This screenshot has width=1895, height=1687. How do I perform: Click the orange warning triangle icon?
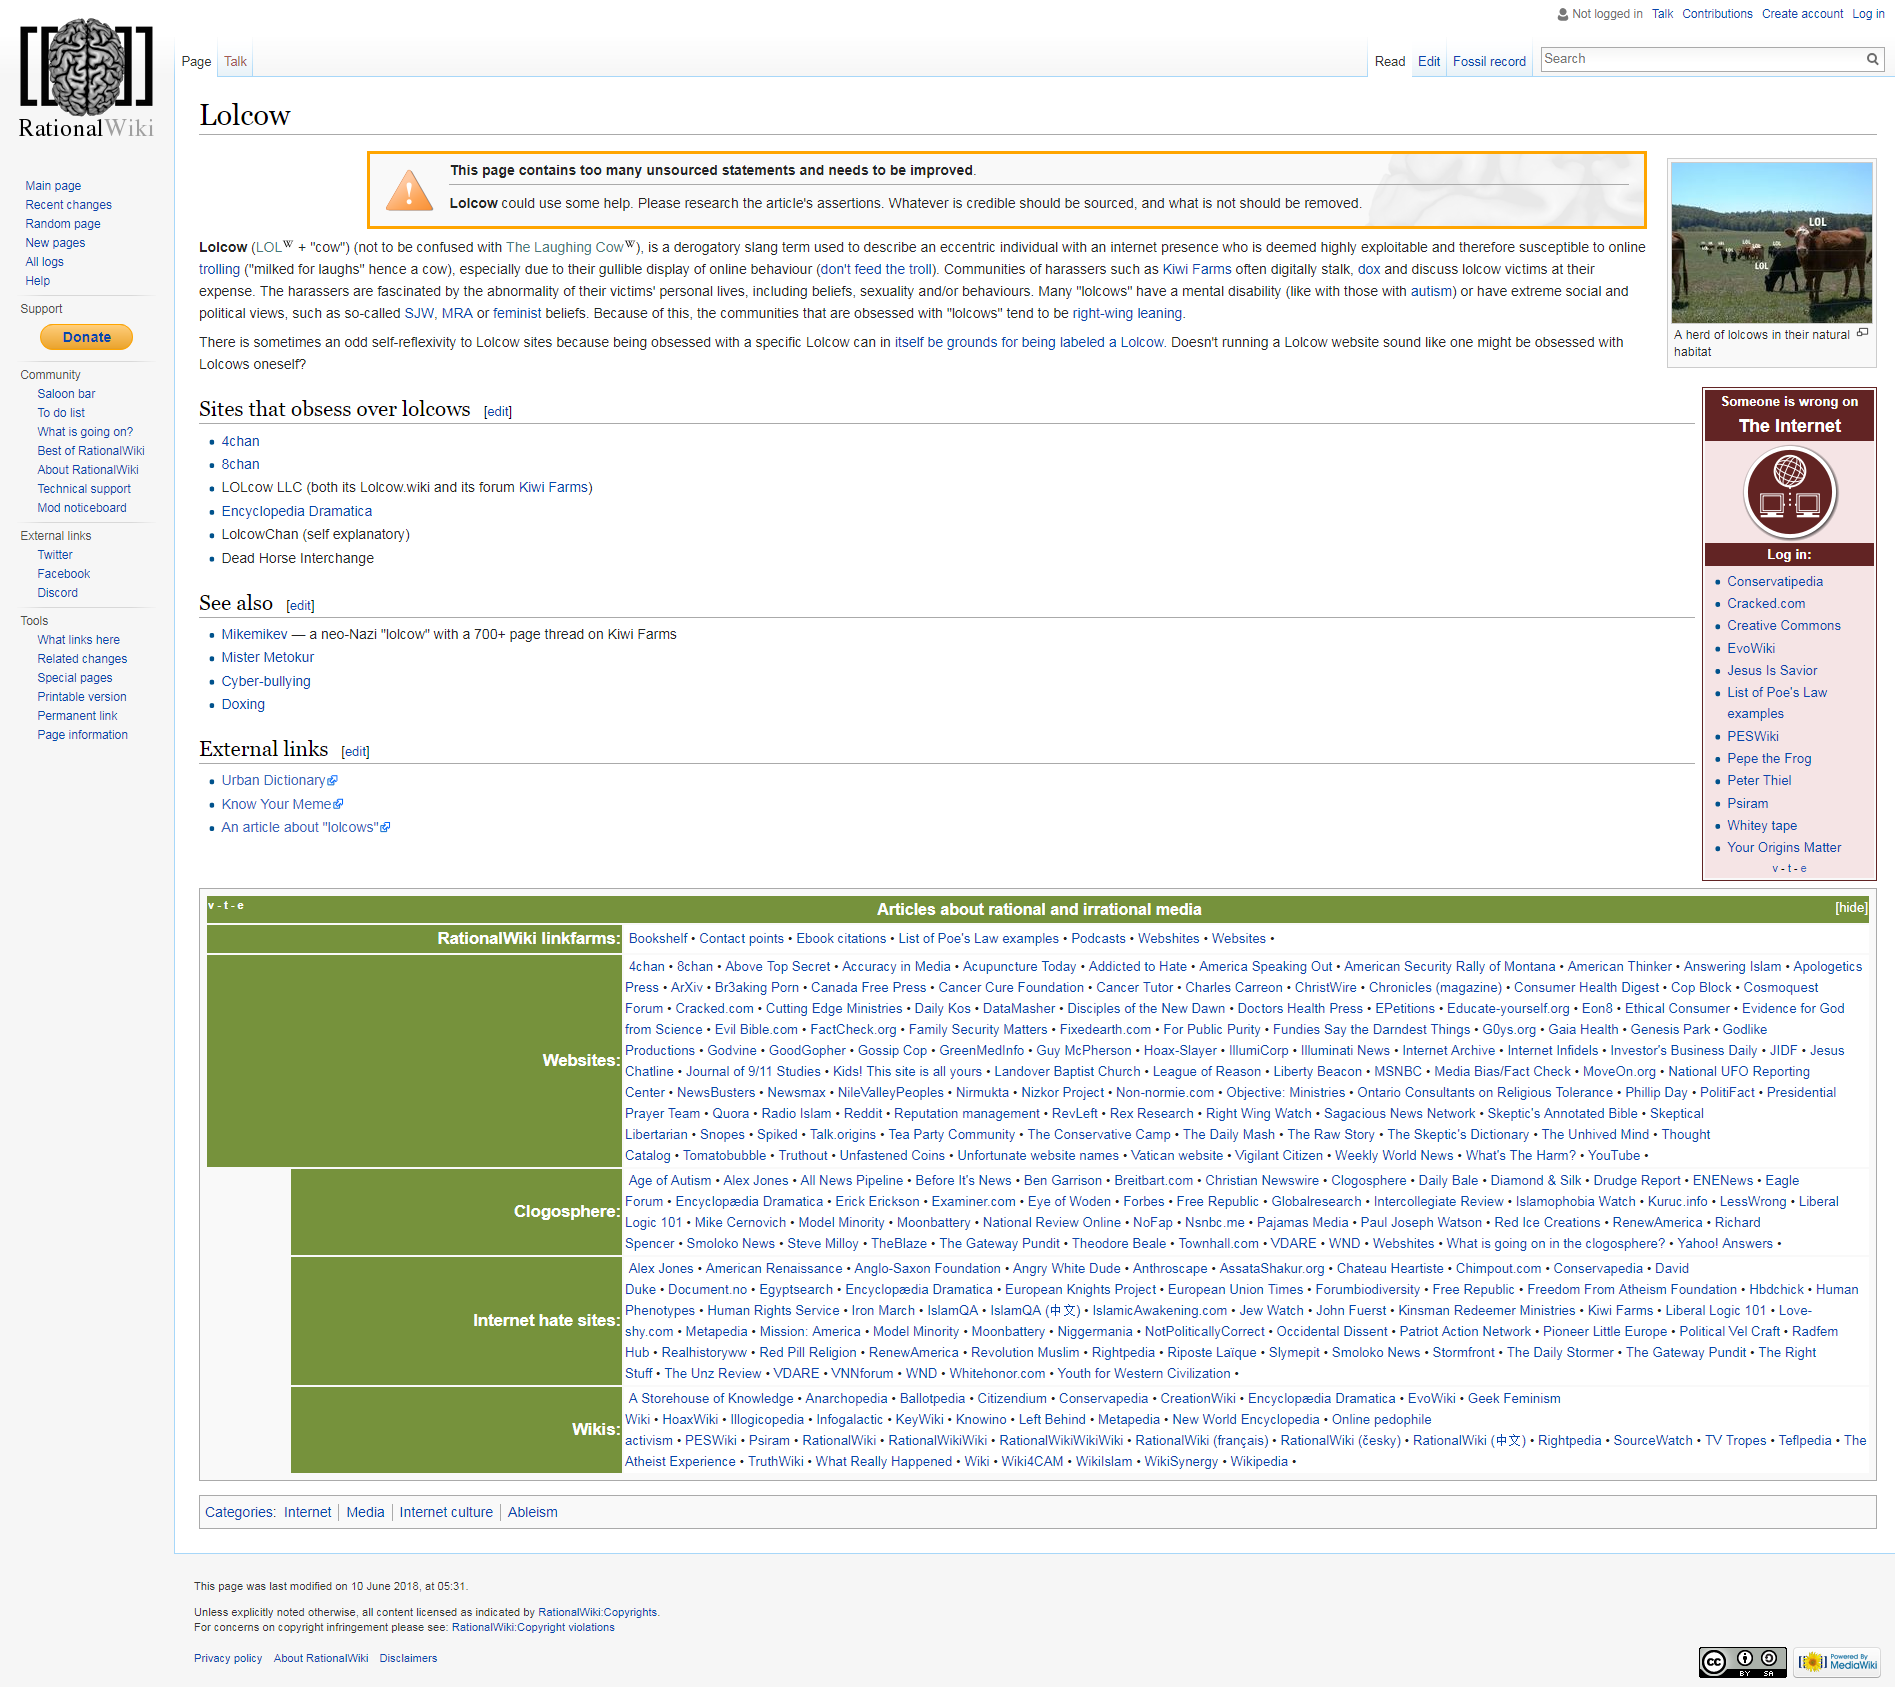(409, 190)
